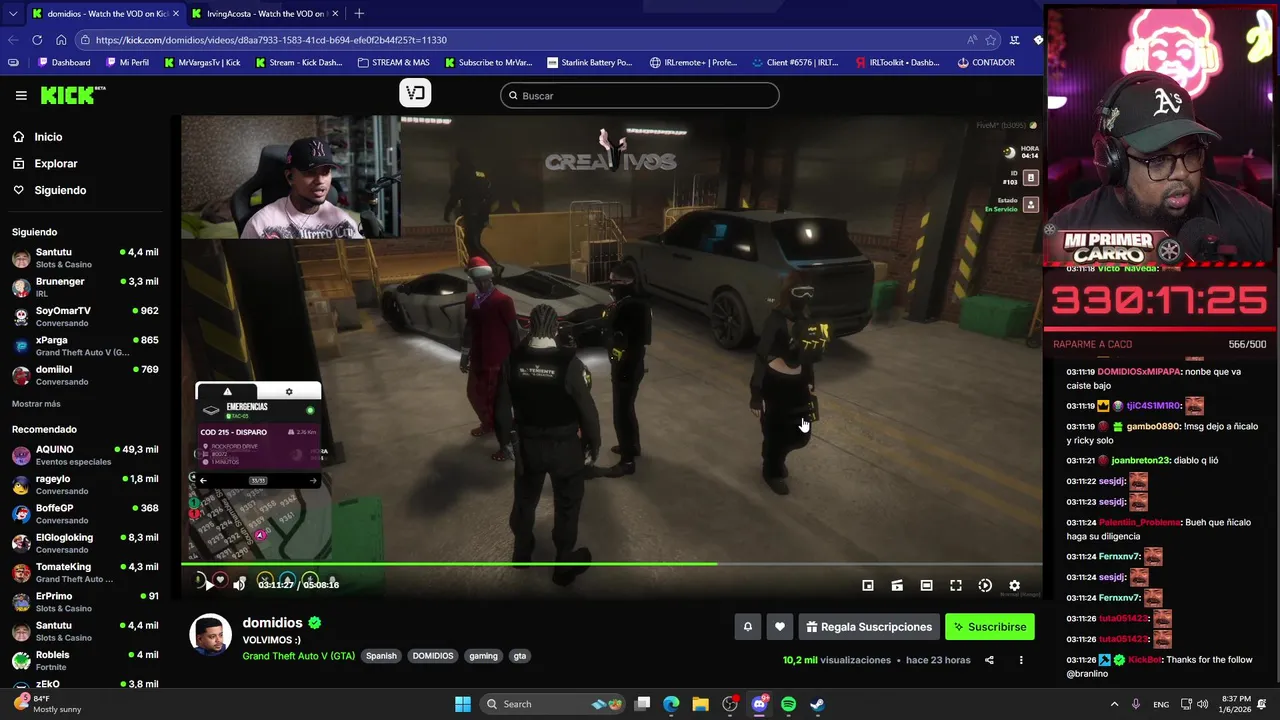The width and height of the screenshot is (1280, 720).
Task: Share the video
Action: tap(989, 660)
